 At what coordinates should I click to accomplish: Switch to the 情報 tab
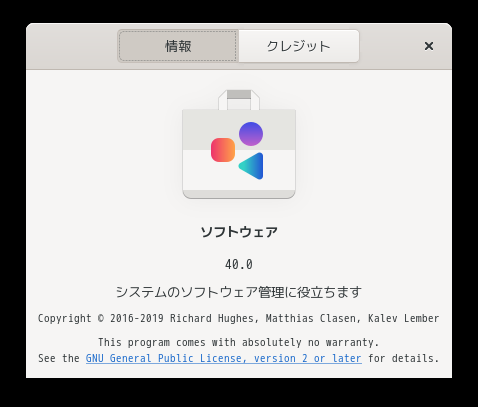coord(178,46)
